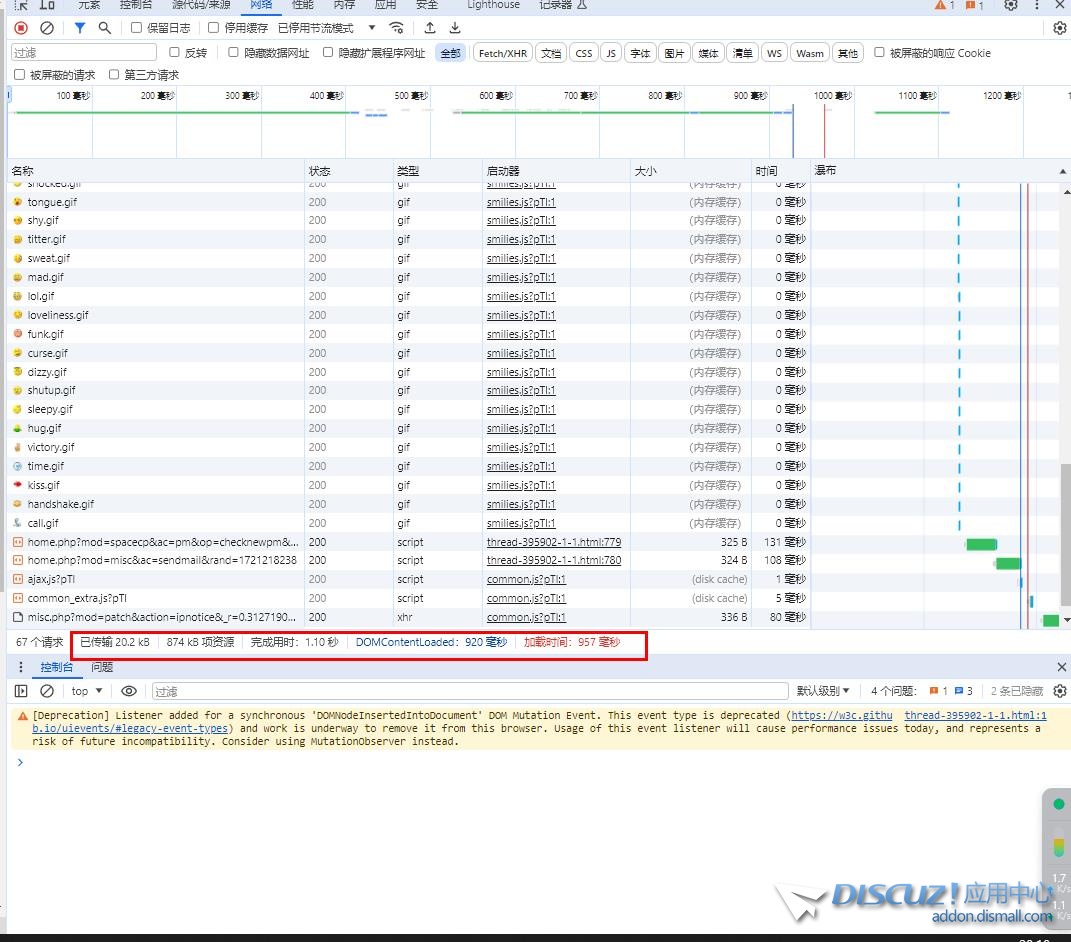This screenshot has height=942, width=1071.
Task: Filter requests by Fetch/XHR type
Action: (502, 53)
